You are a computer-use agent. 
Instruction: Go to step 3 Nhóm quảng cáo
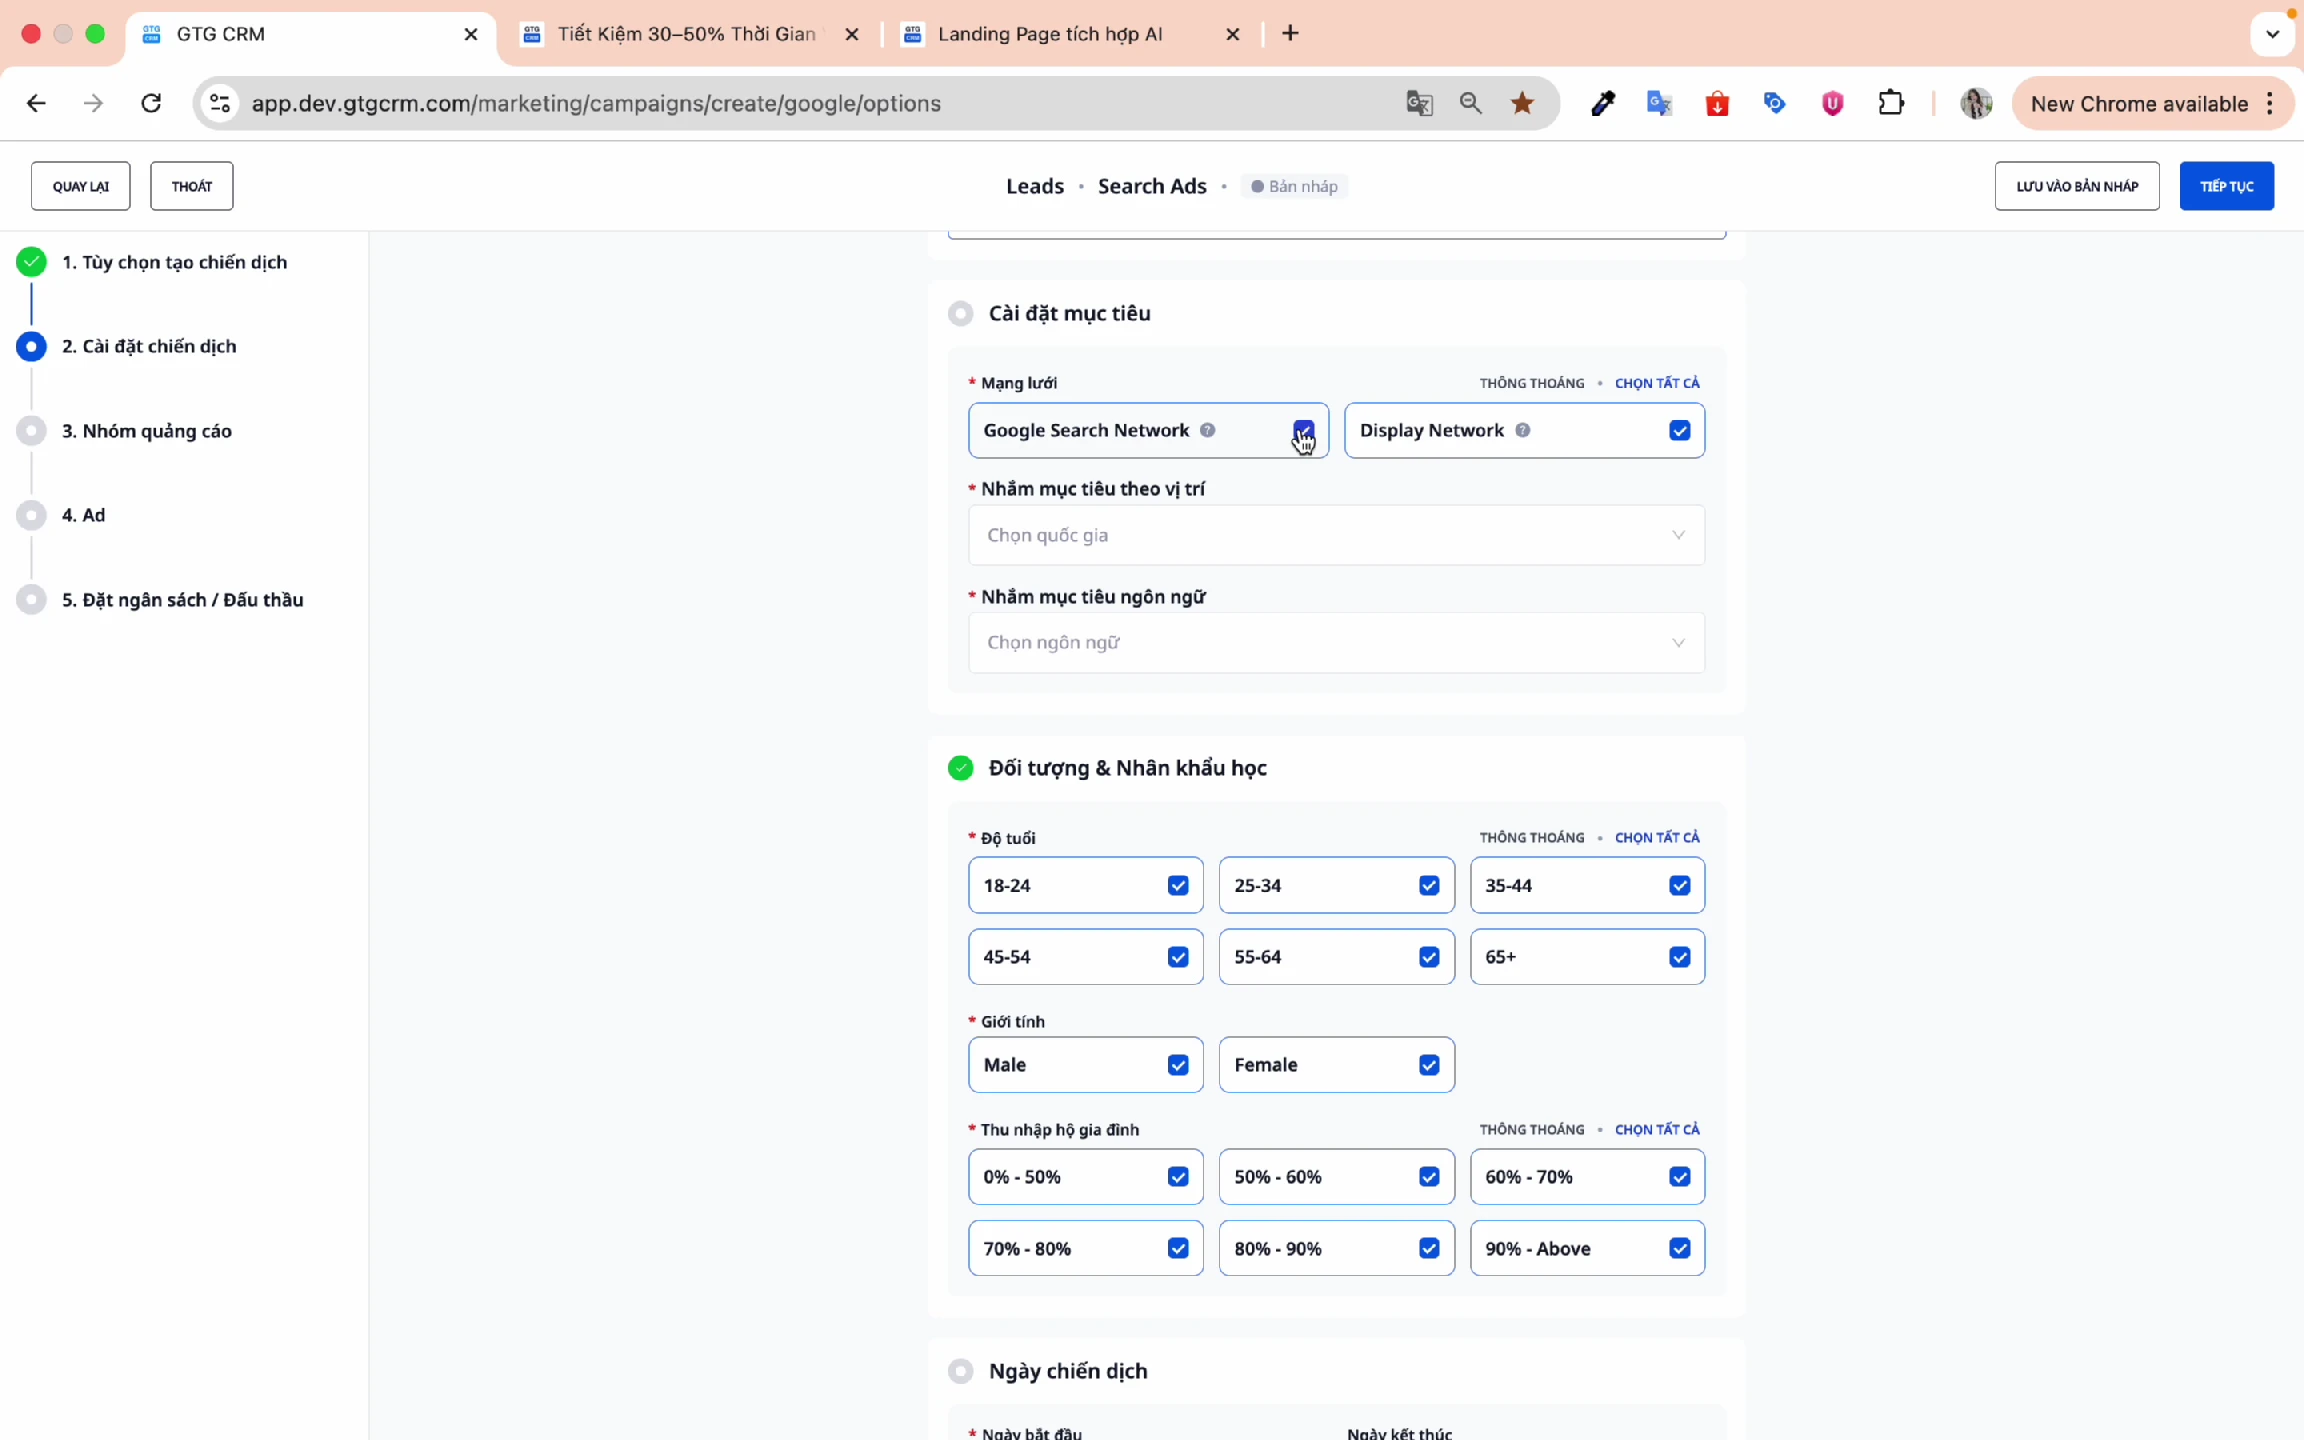click(146, 431)
